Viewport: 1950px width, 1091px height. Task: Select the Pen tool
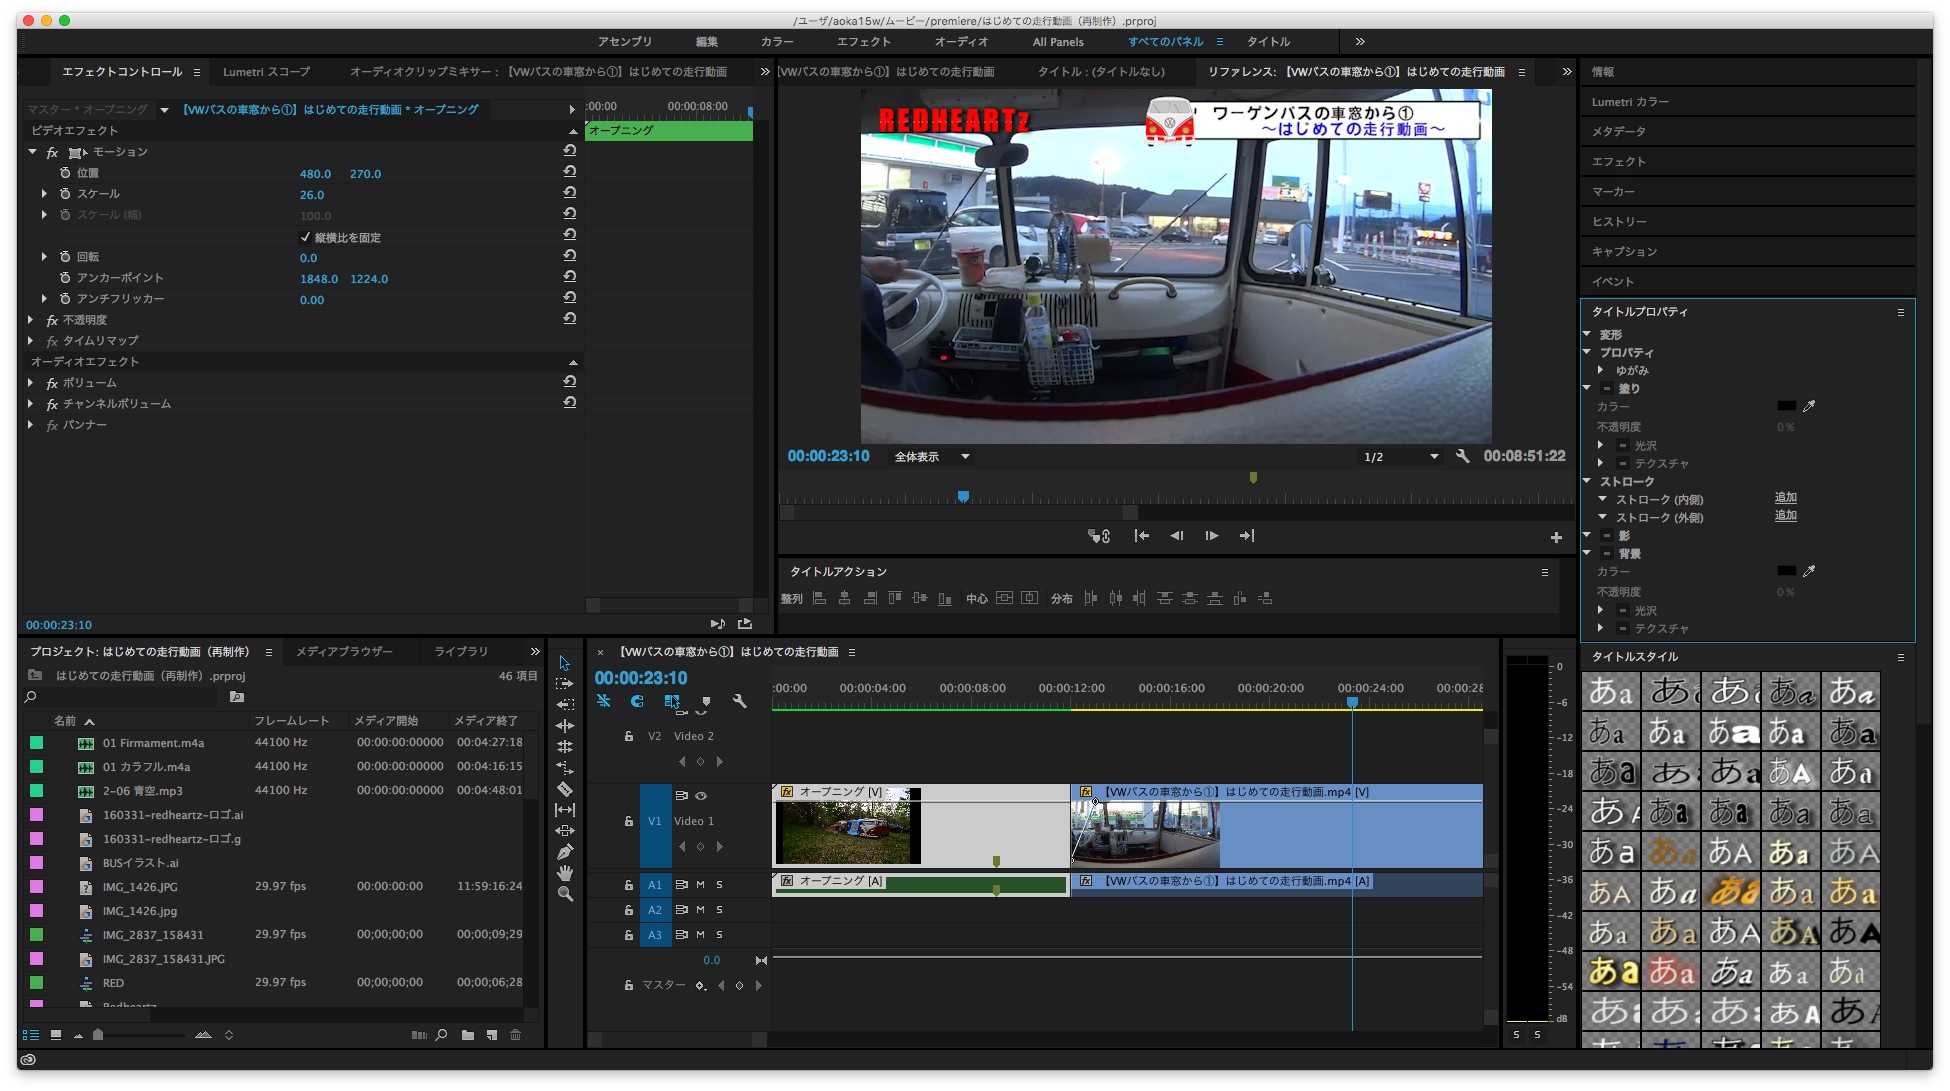point(565,852)
